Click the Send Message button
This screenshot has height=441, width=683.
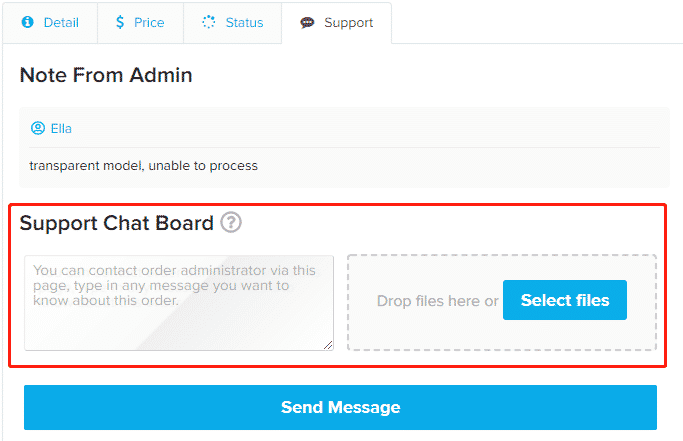coord(340,407)
